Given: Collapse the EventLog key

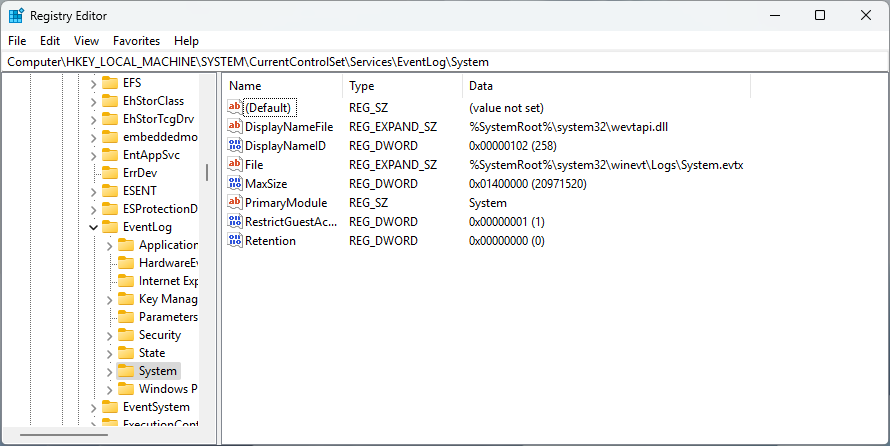Looking at the screenshot, I should tap(94, 228).
